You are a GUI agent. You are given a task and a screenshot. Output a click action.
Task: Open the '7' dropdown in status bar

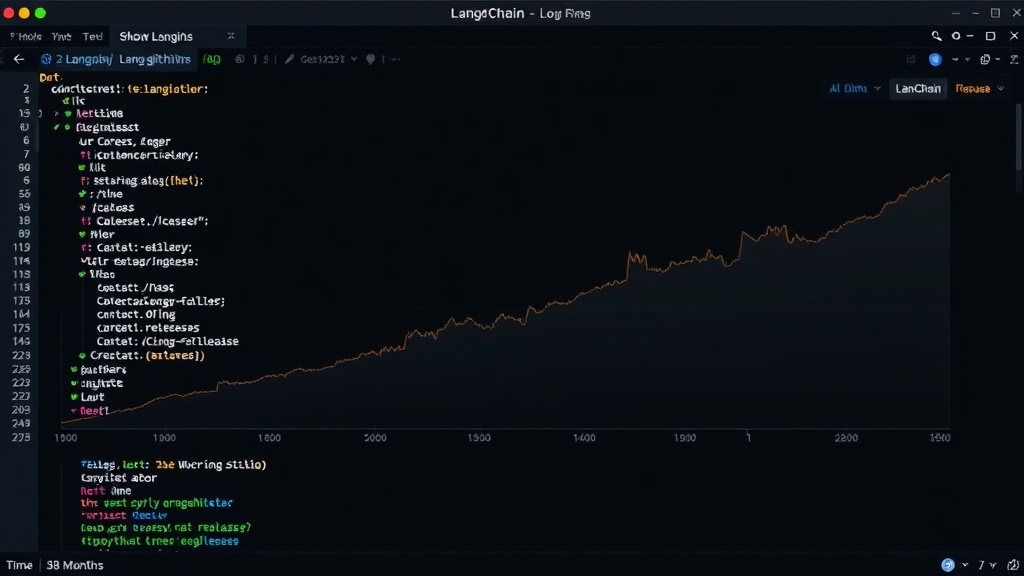[x=987, y=565]
